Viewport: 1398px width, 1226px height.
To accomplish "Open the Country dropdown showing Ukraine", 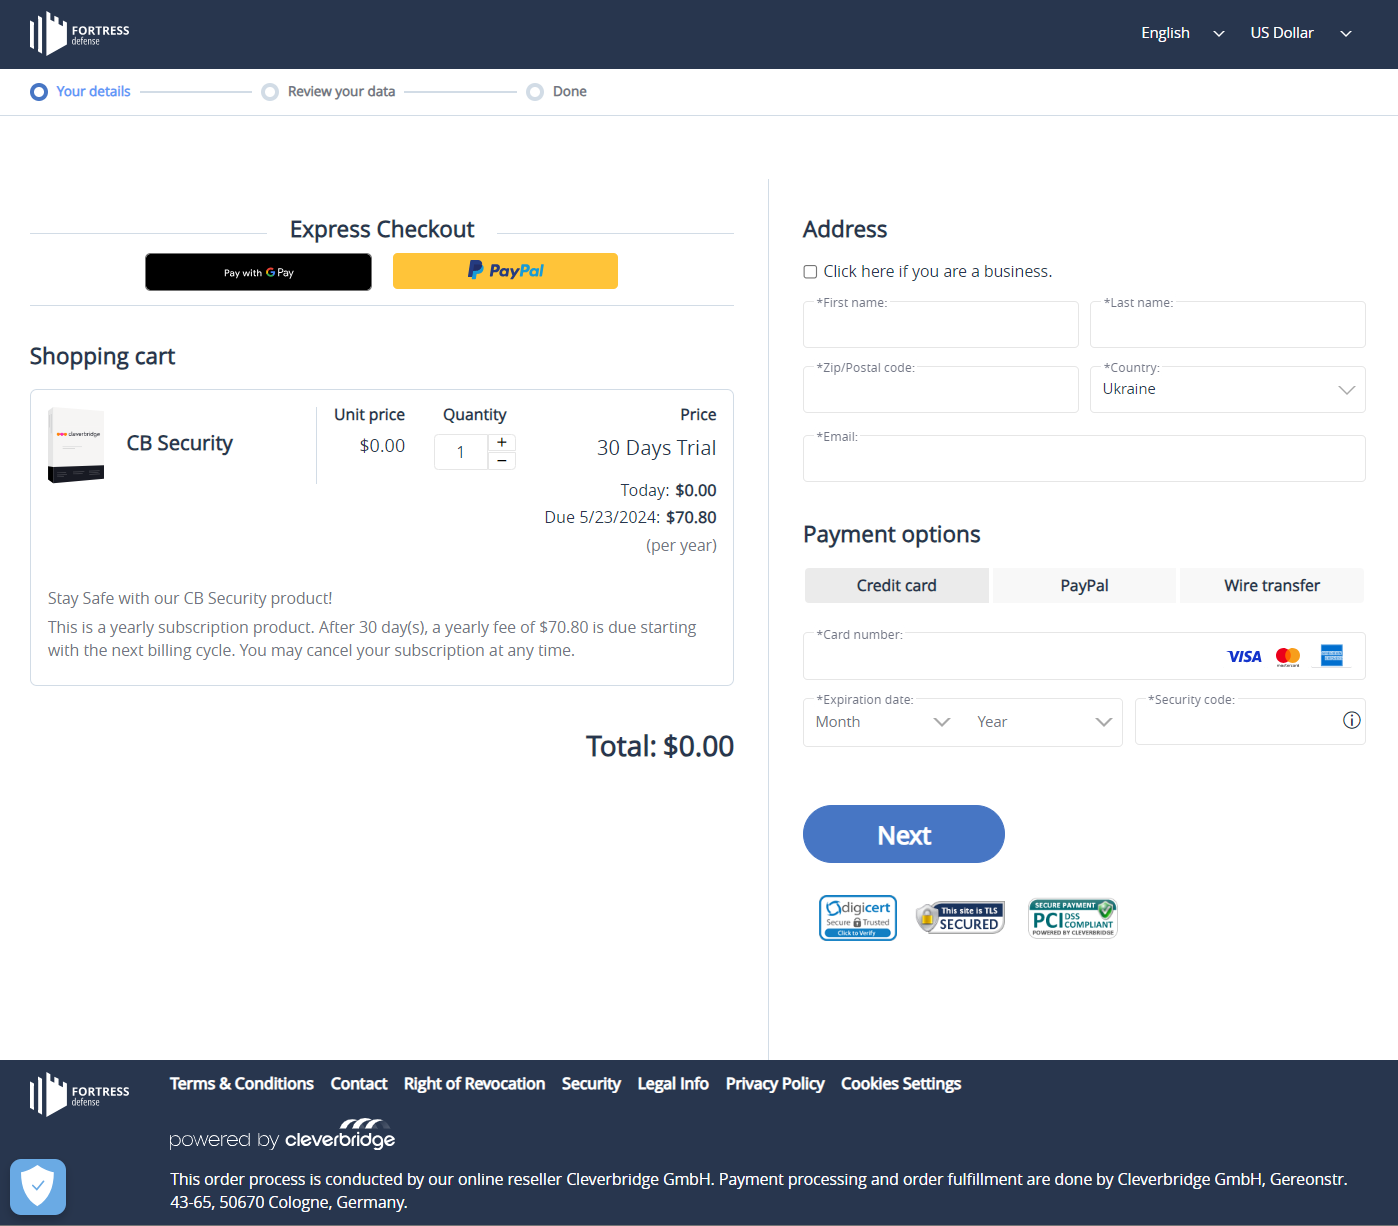I will click(x=1228, y=390).
